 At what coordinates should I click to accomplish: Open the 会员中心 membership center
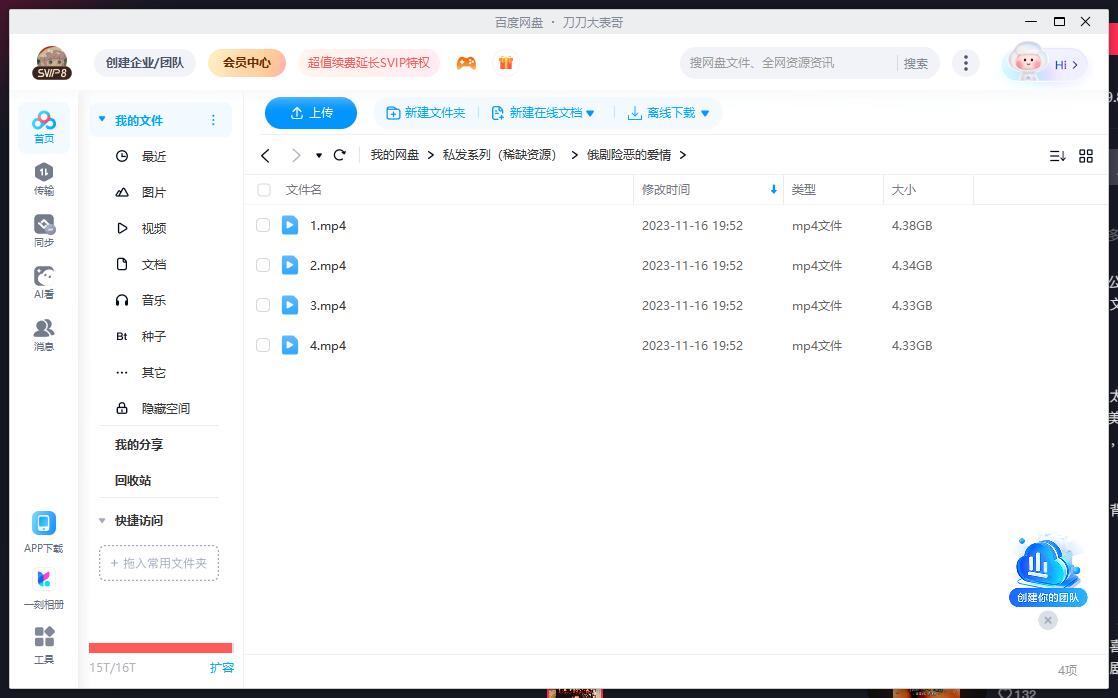245,62
